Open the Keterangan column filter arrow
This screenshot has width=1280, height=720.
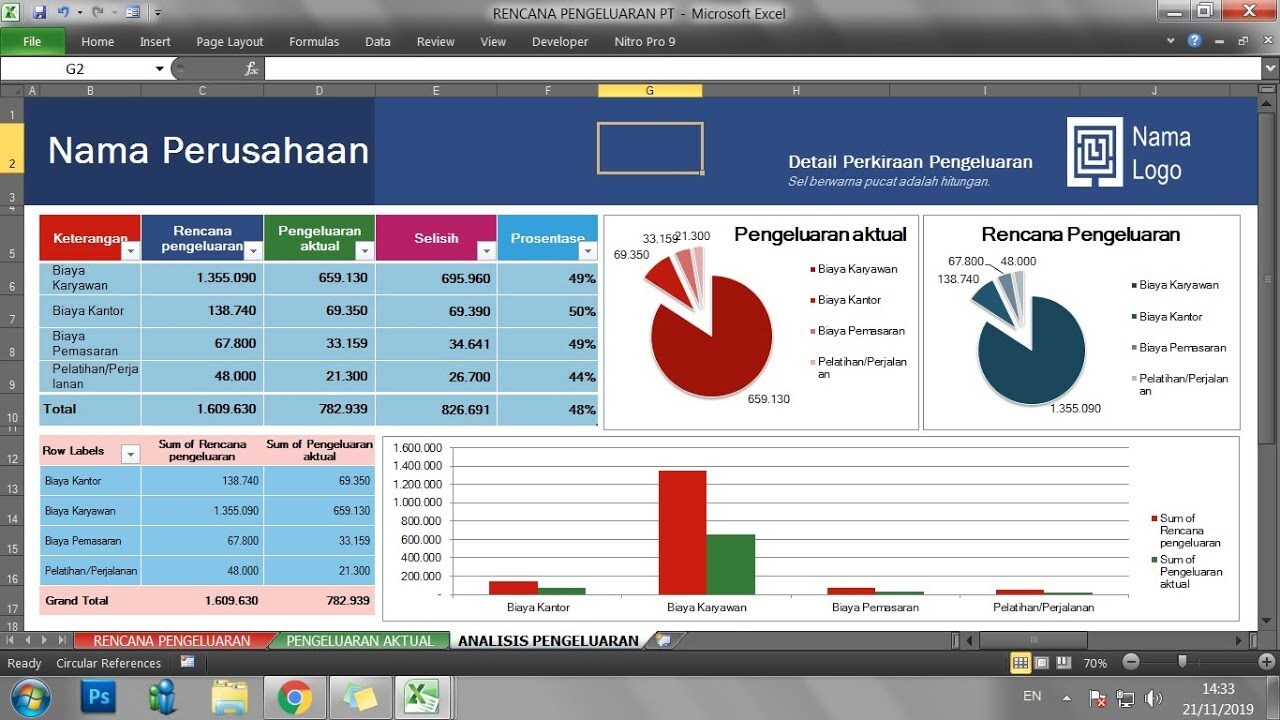pos(130,250)
